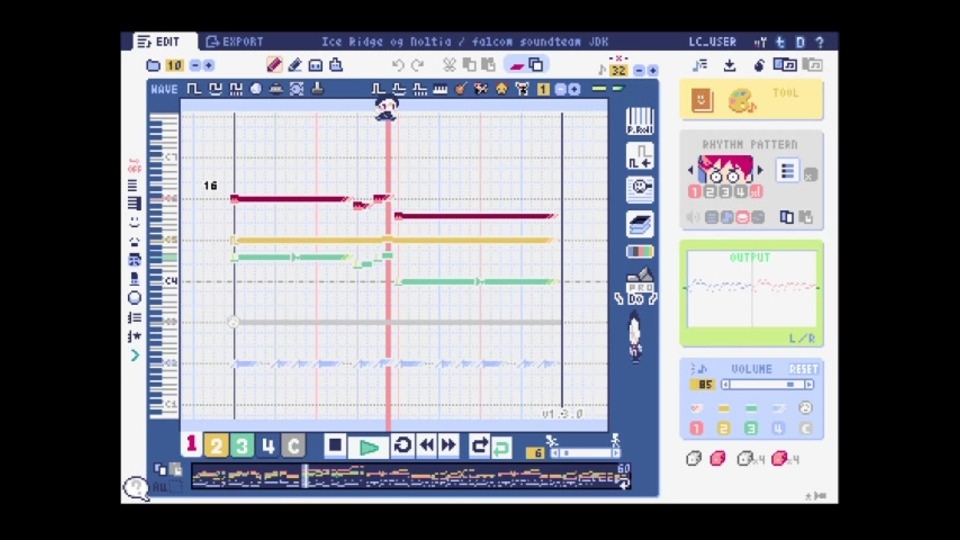Previous rhythm pattern left arrow
The width and height of the screenshot is (960, 540).
click(691, 170)
